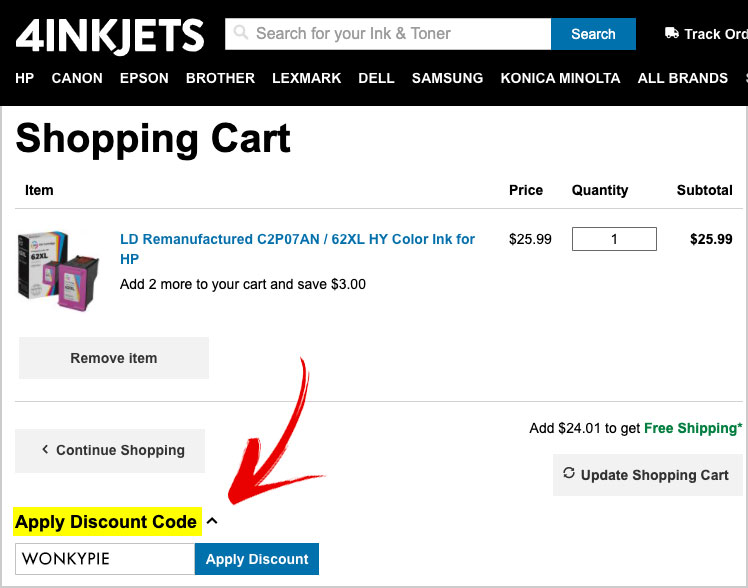Click the Apply Discount button
The height and width of the screenshot is (588, 748).
tap(257, 559)
